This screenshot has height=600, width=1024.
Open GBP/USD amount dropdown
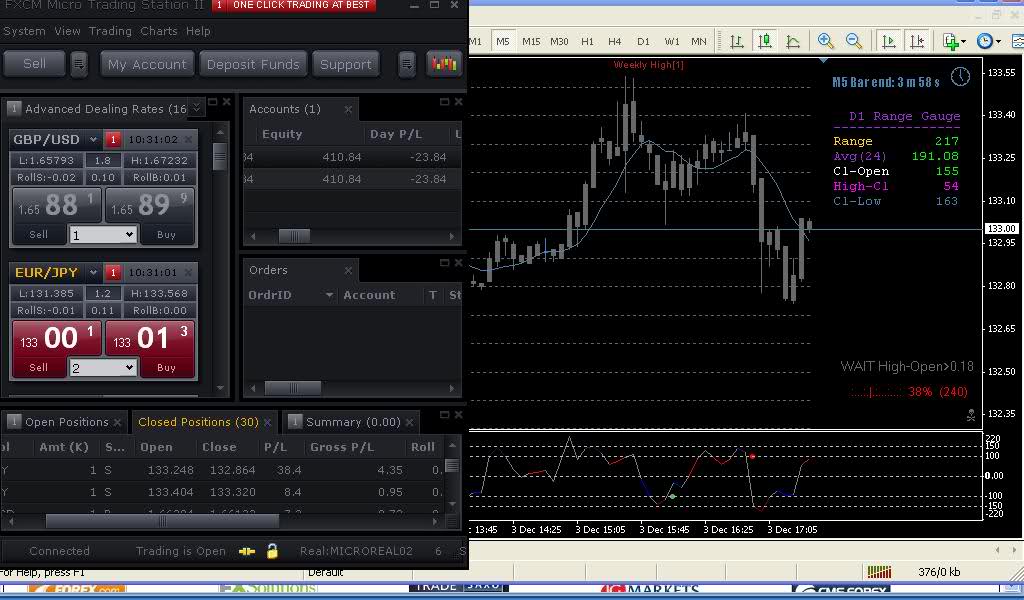coord(102,235)
